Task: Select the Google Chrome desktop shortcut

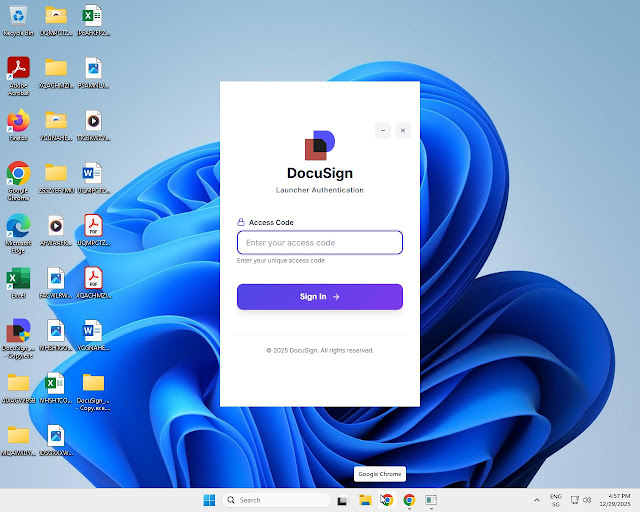Action: 18,181
